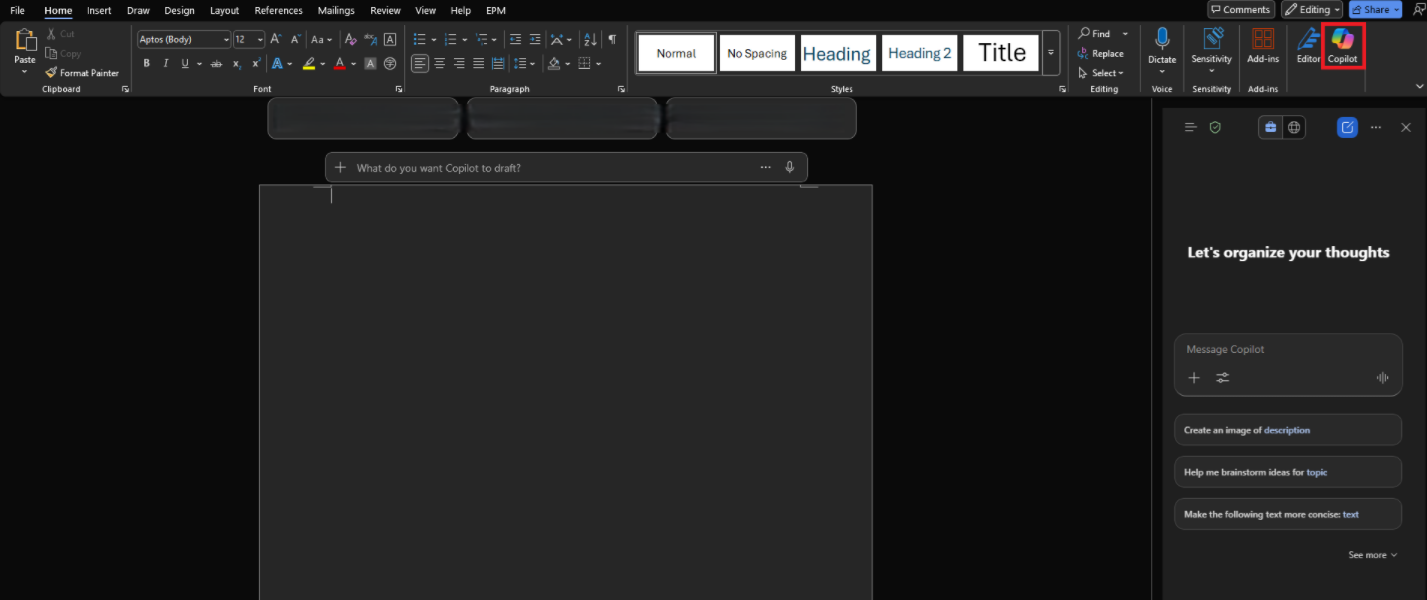Switch Copilot to Work mode (briefcase)

[x=1270, y=127]
